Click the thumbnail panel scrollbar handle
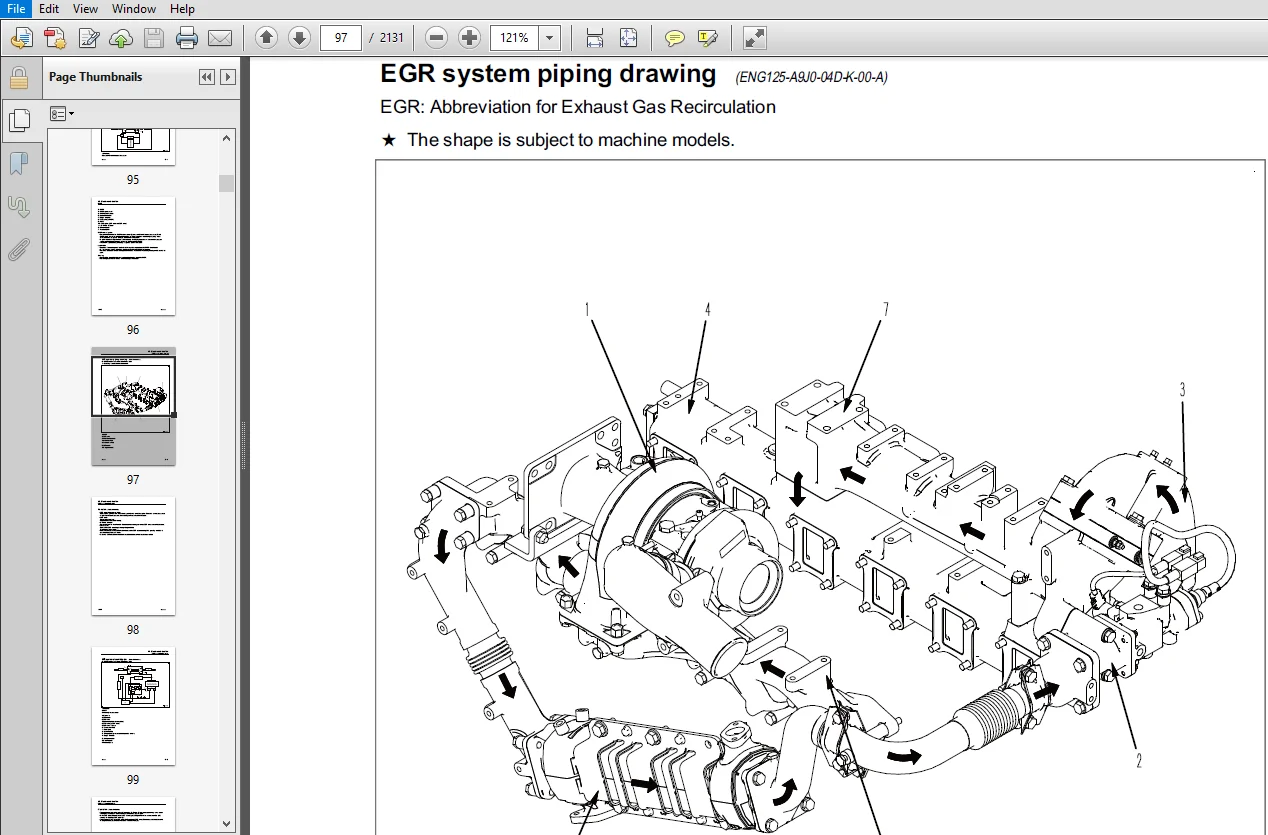 tap(227, 183)
